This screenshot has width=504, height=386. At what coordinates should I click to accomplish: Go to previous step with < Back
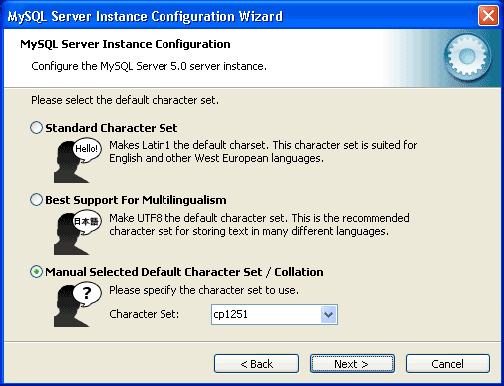256,364
